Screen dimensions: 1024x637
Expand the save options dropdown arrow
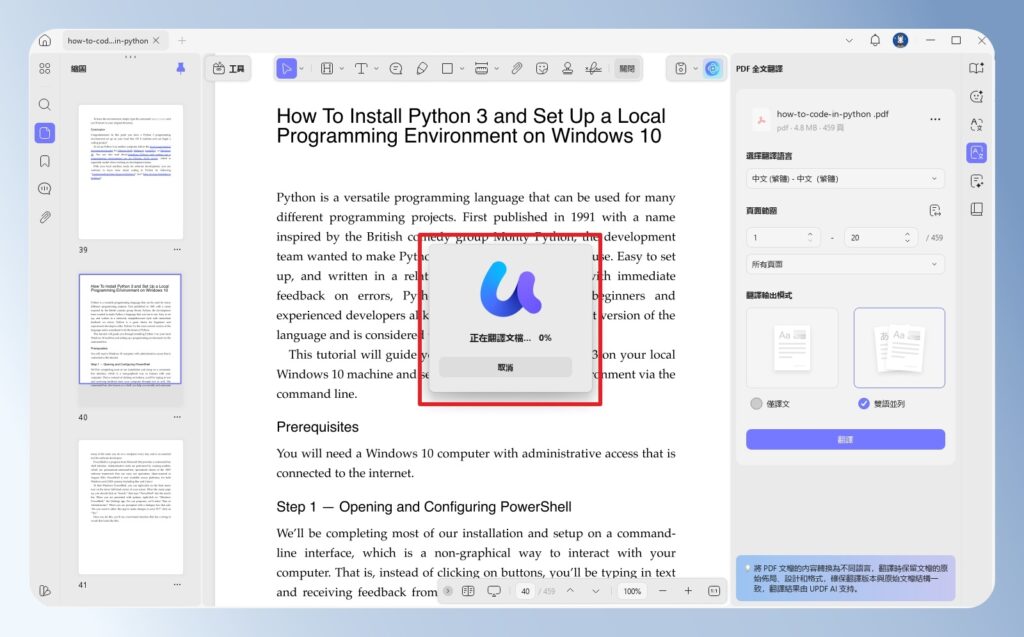(x=696, y=69)
